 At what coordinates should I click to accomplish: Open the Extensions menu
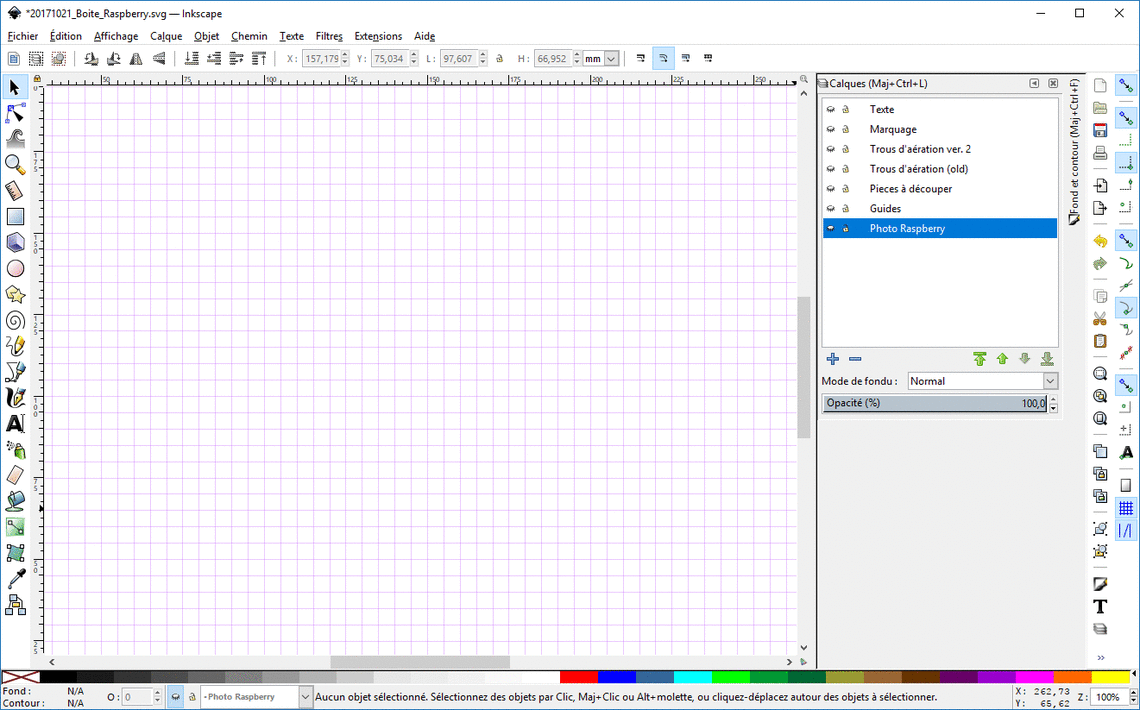(378, 36)
